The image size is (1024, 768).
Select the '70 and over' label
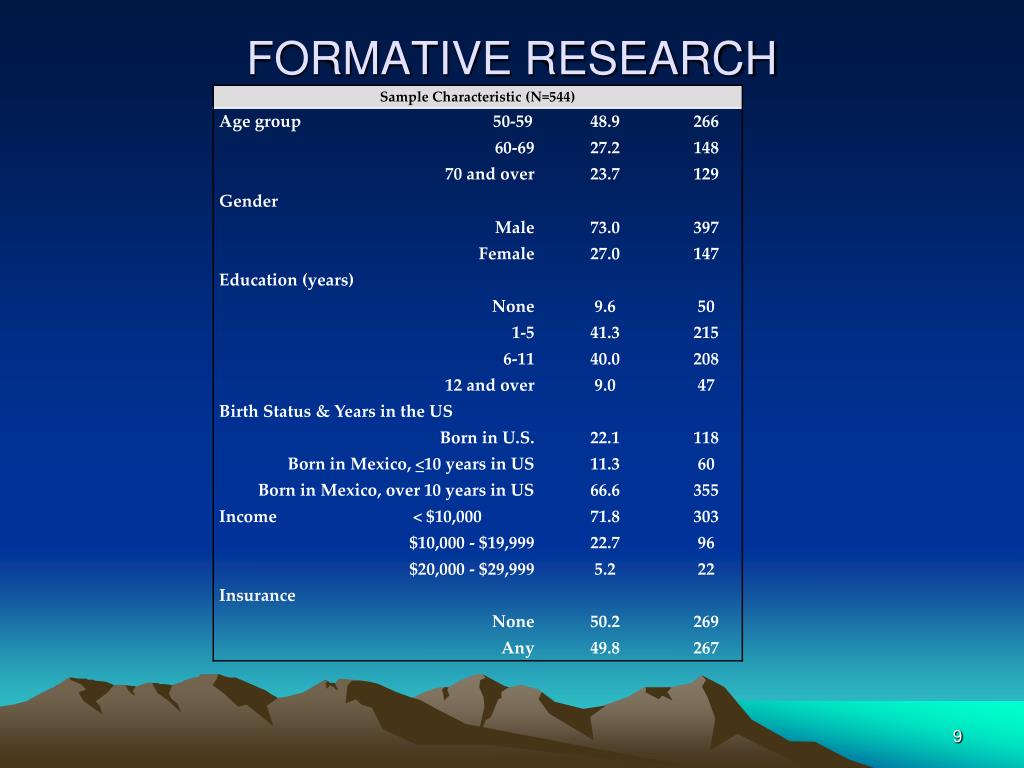coord(489,174)
